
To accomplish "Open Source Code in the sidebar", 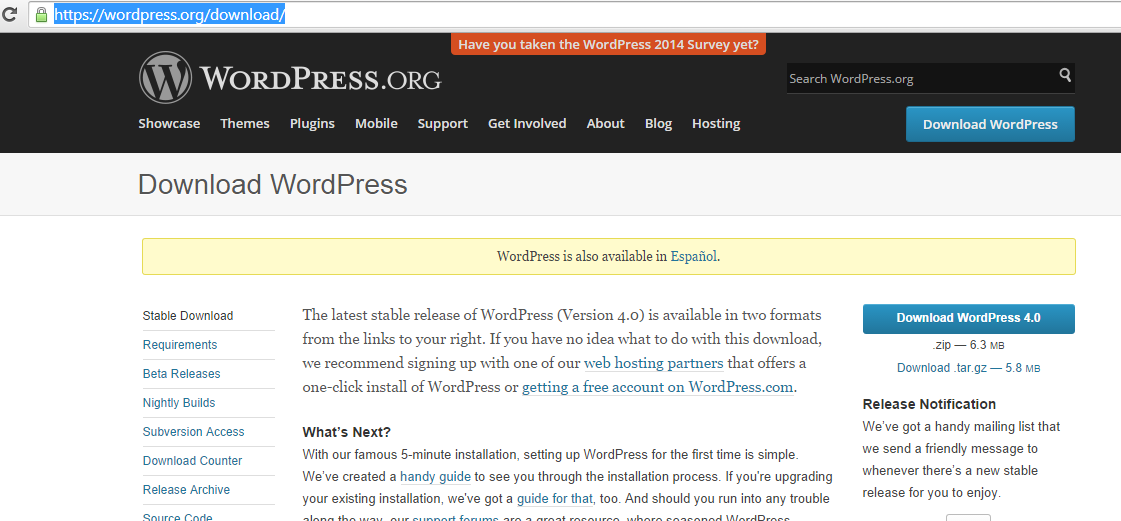I will pyautogui.click(x=178, y=517).
